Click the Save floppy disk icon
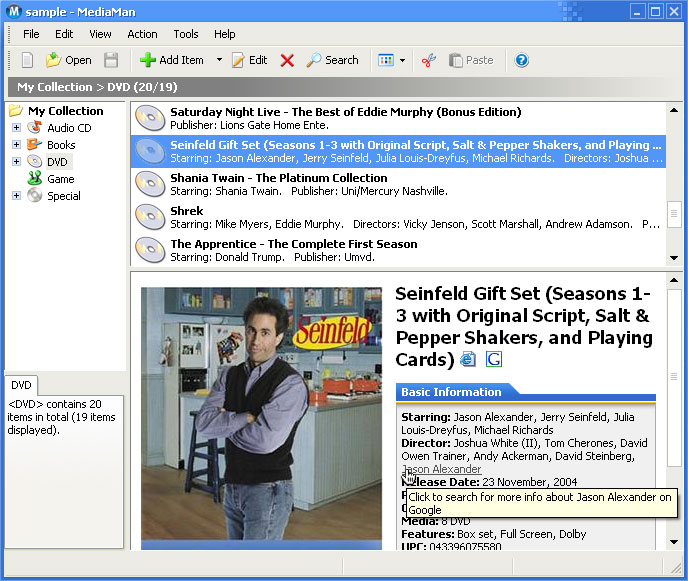688x581 pixels. click(x=111, y=60)
